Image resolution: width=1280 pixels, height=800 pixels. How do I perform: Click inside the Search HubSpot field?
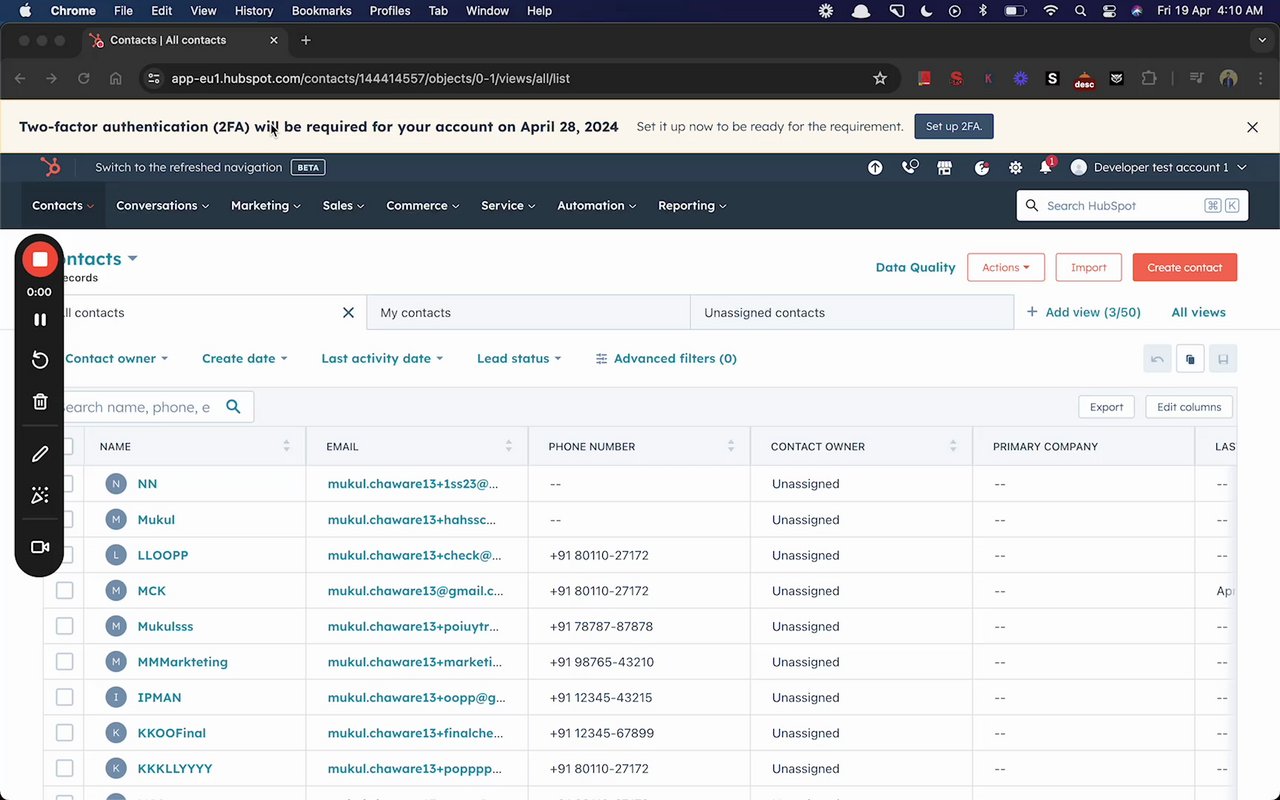click(1130, 206)
